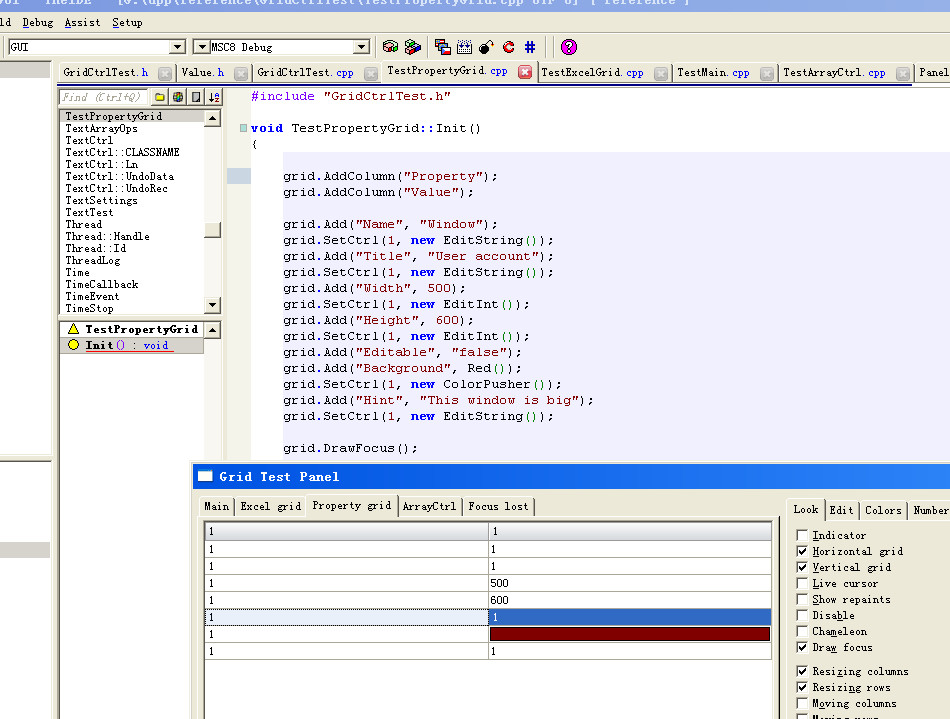Click the Find (Ctrl+Q) search field
This screenshot has width=950, height=719.
[x=103, y=97]
